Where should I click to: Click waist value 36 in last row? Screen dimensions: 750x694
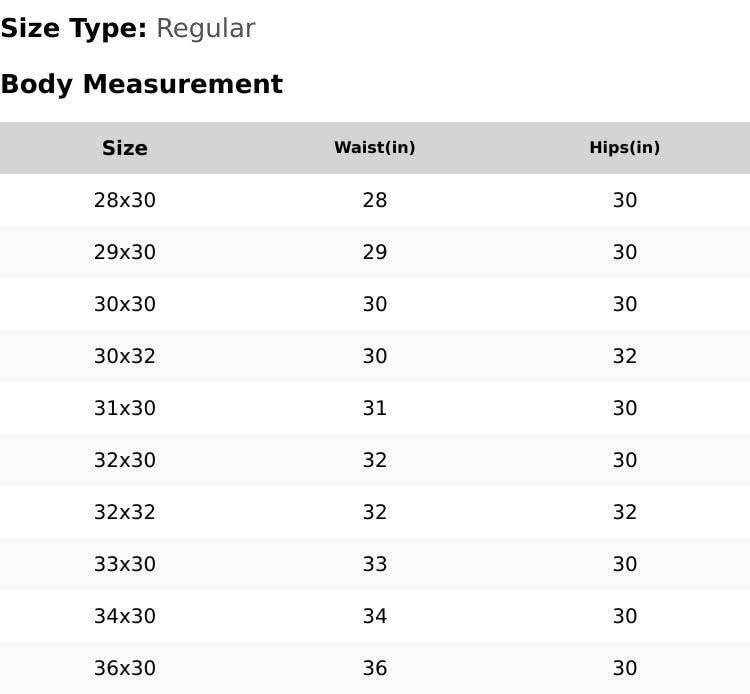click(375, 668)
